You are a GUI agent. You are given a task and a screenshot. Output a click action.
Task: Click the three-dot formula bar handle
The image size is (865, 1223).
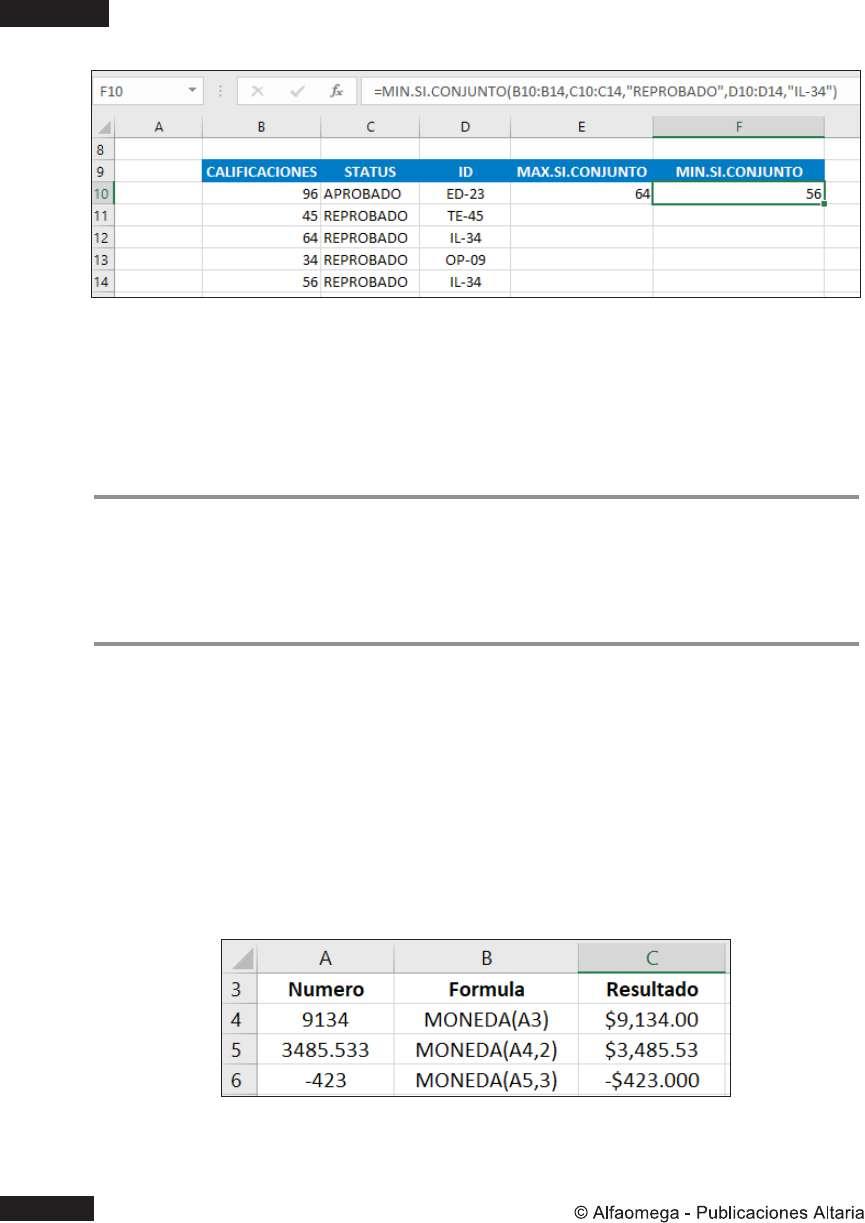[220, 91]
